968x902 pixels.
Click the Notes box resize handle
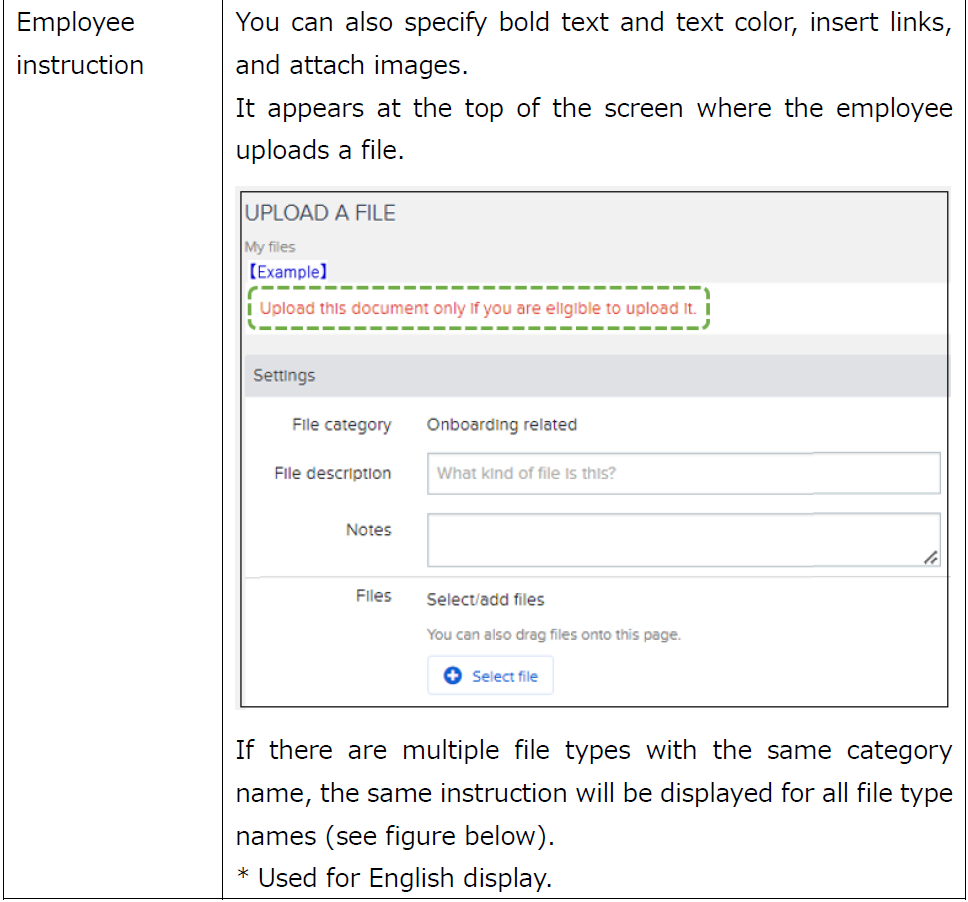pos(930,558)
